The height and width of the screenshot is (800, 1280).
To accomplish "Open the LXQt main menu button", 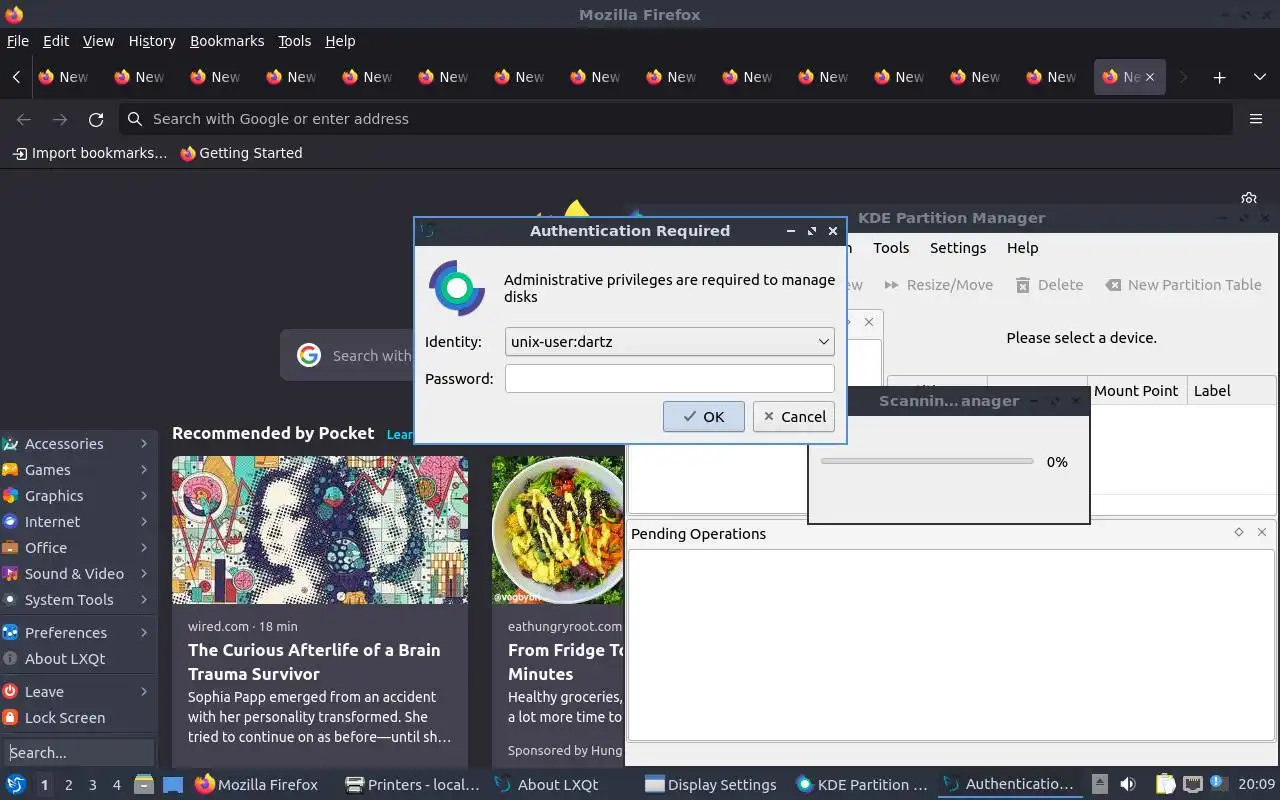I will tap(16, 784).
